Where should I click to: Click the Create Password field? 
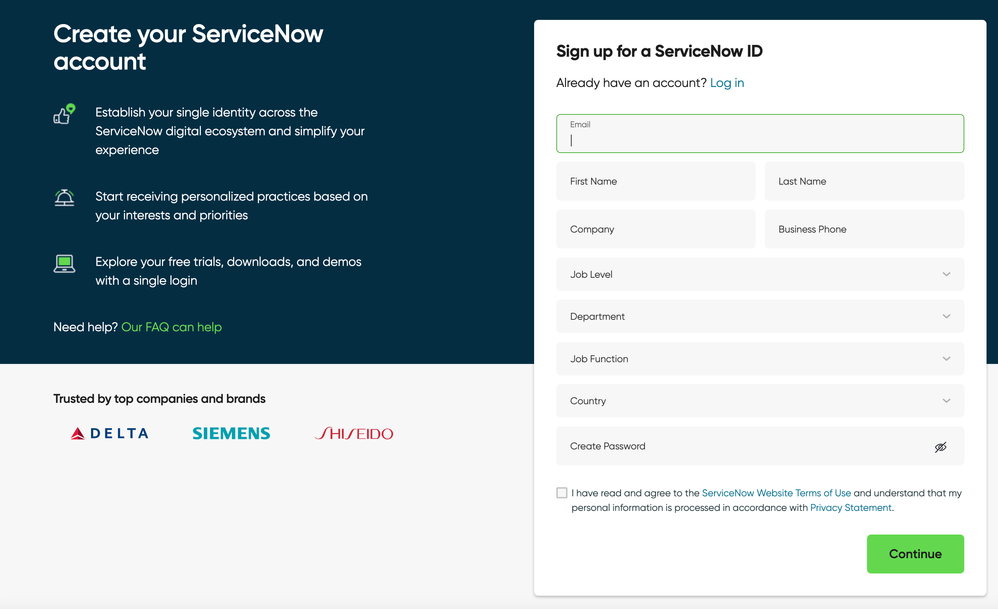point(760,446)
